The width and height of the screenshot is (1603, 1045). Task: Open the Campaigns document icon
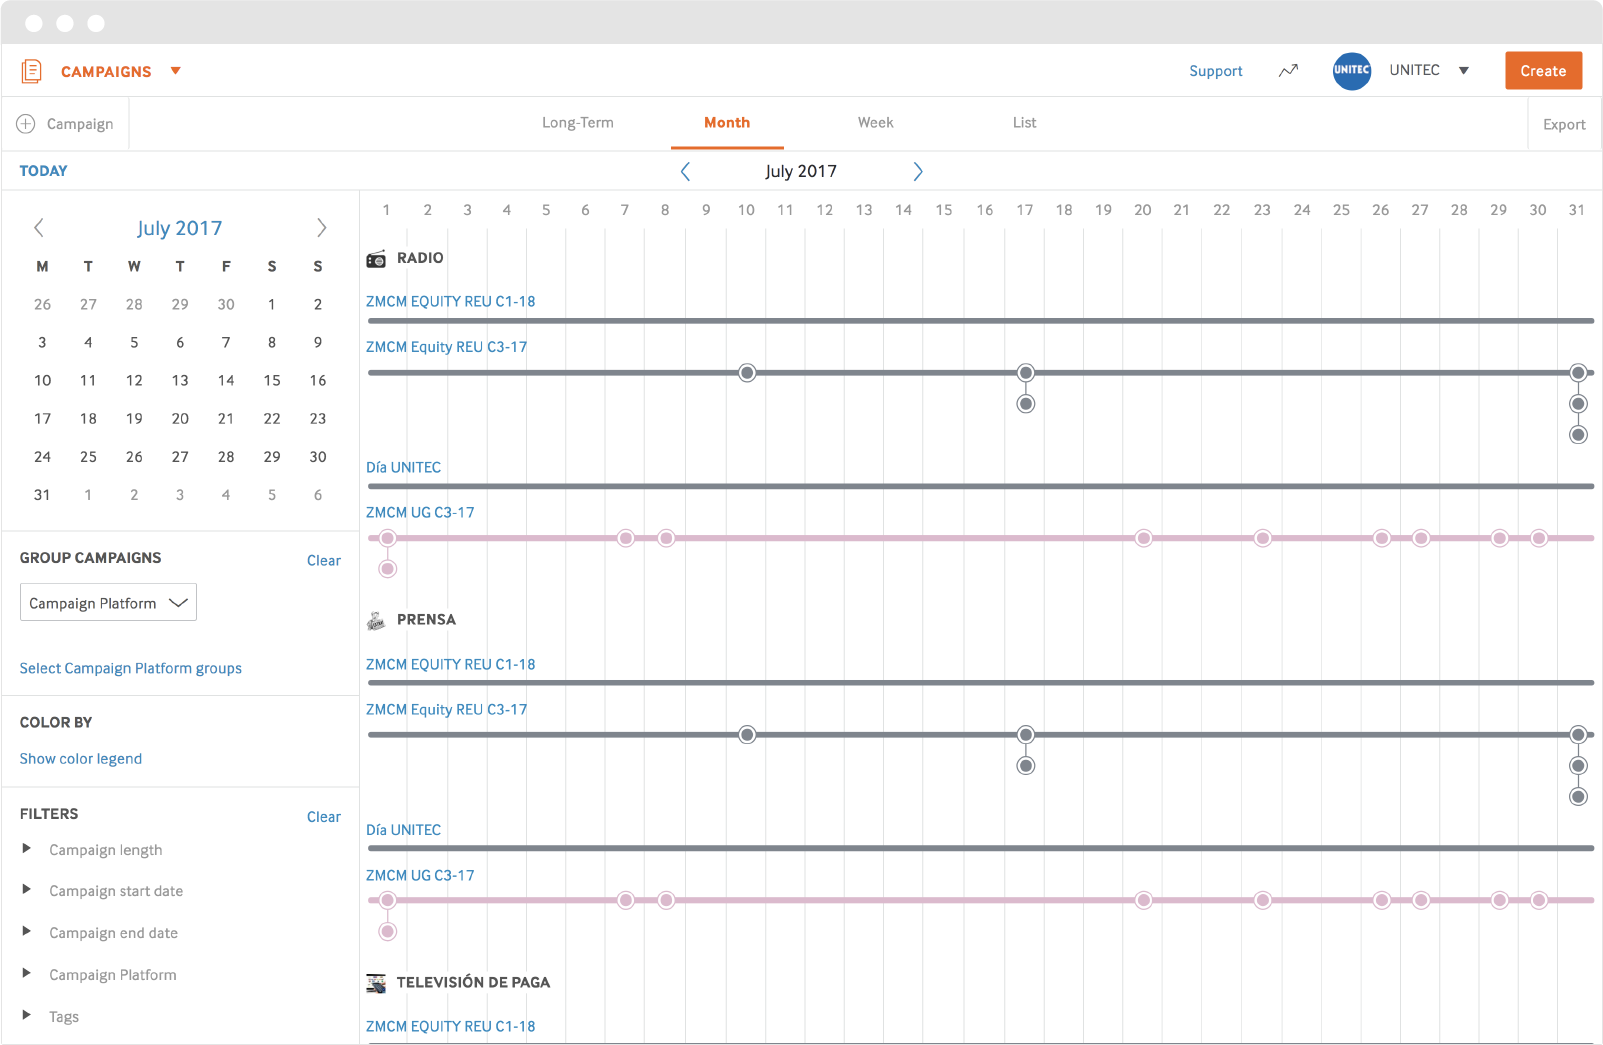(31, 71)
